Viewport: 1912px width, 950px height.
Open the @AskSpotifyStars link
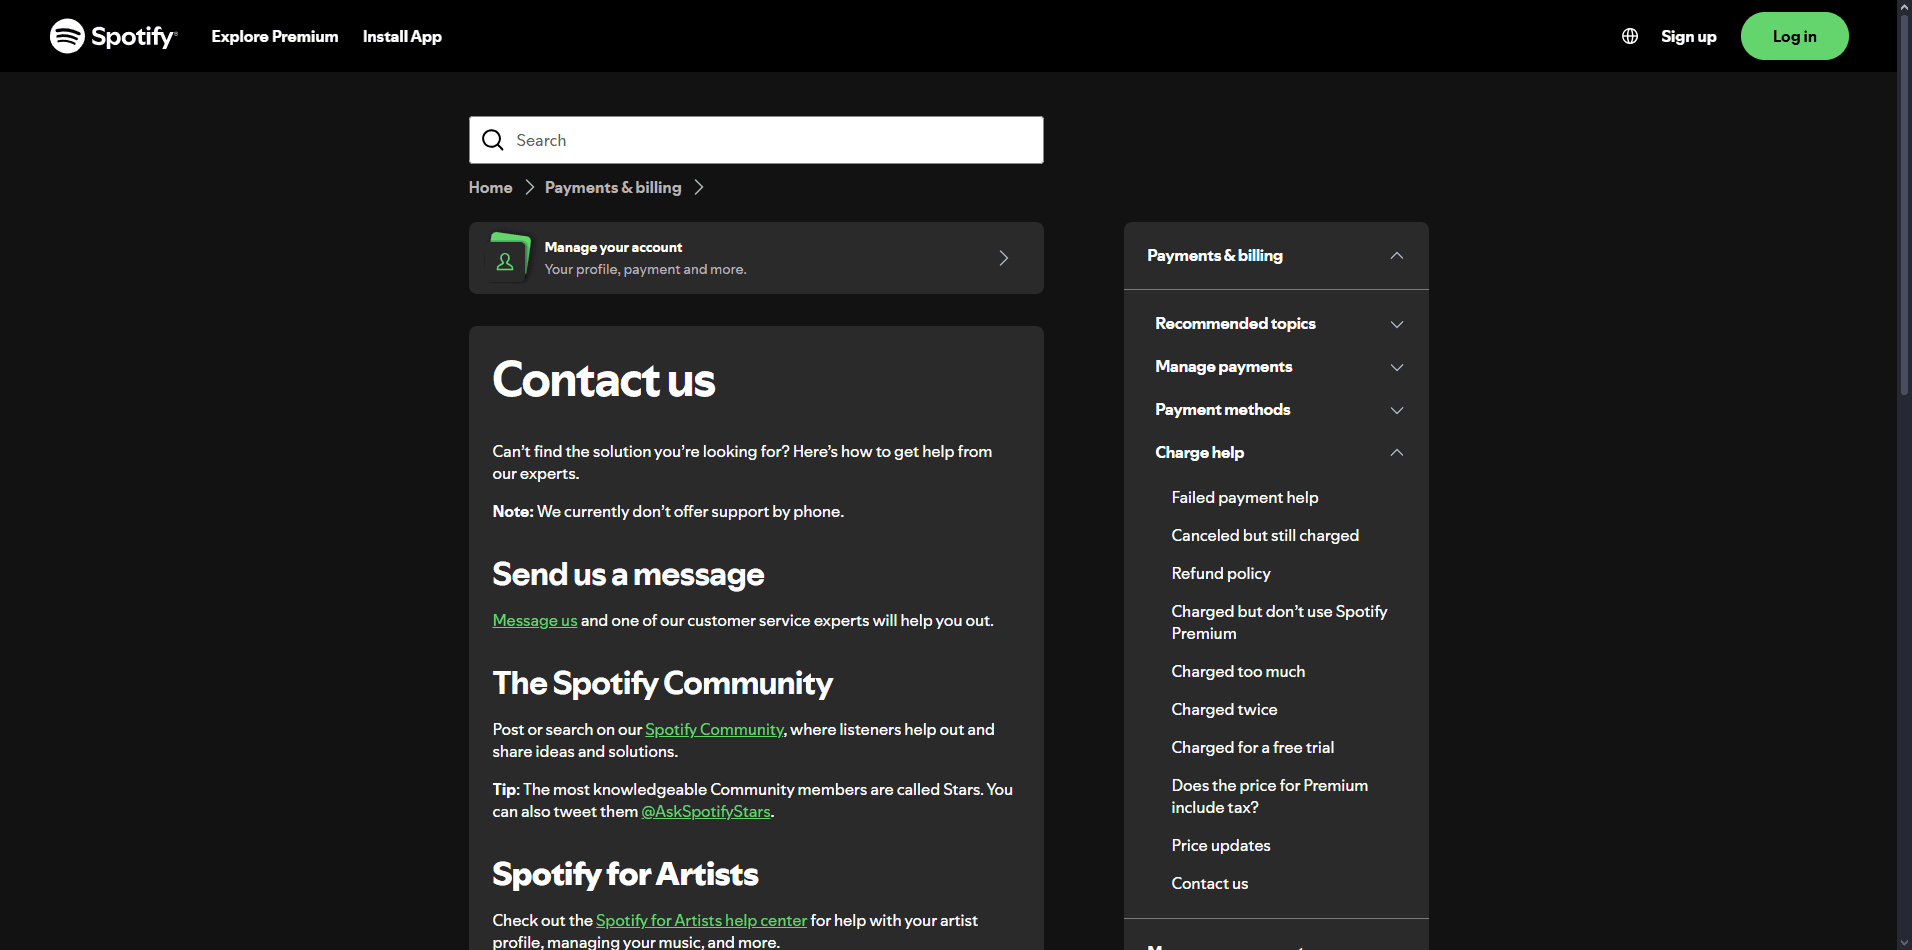(x=706, y=811)
